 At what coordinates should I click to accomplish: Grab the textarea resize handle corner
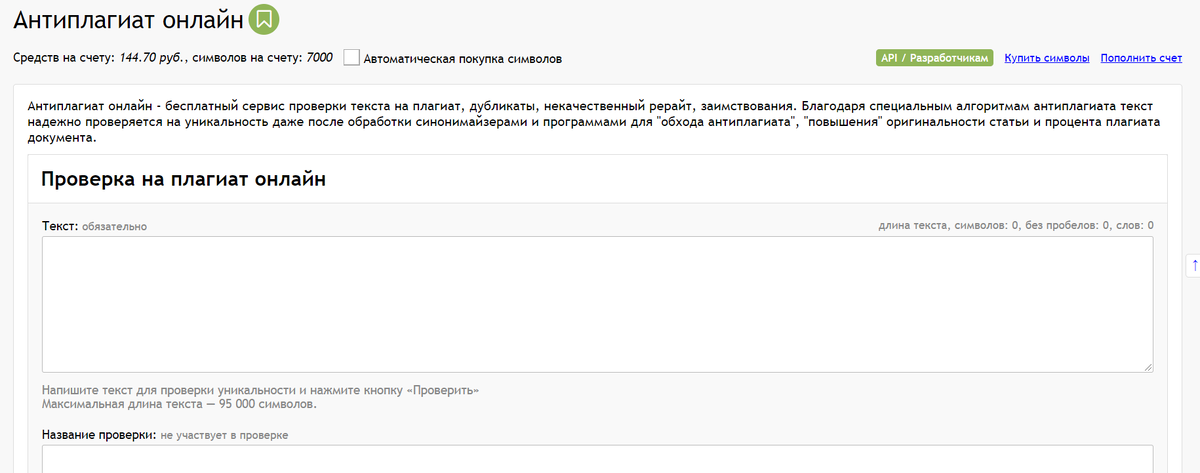pos(1147,367)
